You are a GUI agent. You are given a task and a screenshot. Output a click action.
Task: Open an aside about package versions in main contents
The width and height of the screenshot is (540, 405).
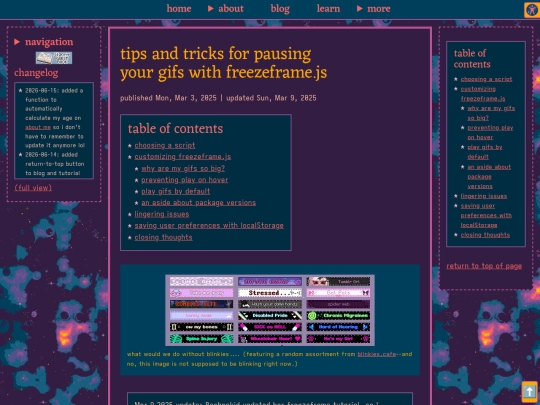tap(198, 202)
